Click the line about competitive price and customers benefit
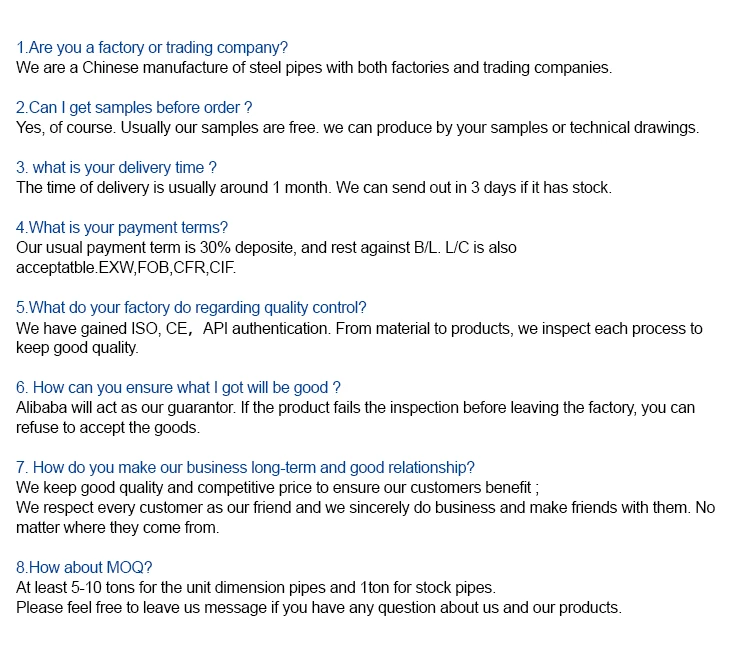 (x=277, y=488)
